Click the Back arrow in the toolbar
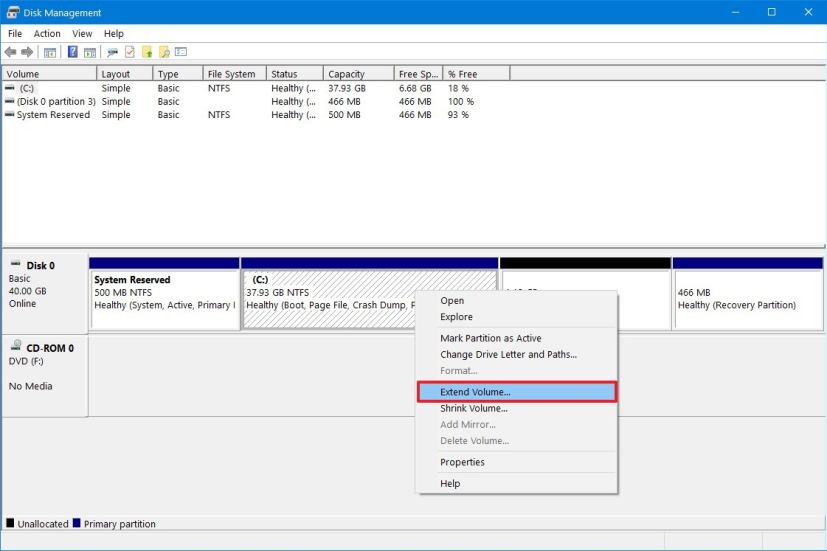 click(x=11, y=52)
